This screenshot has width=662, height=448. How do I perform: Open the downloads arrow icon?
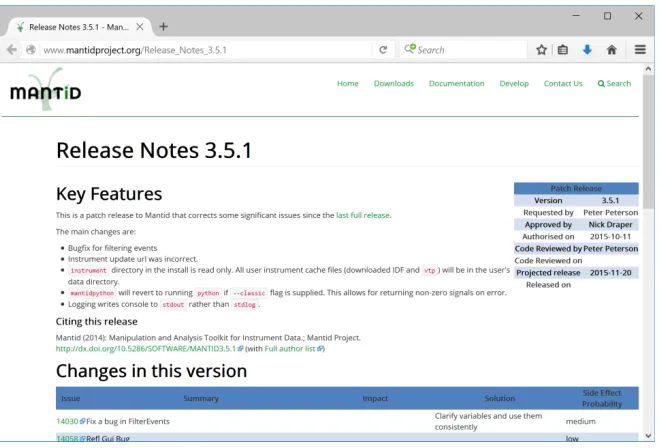point(587,50)
